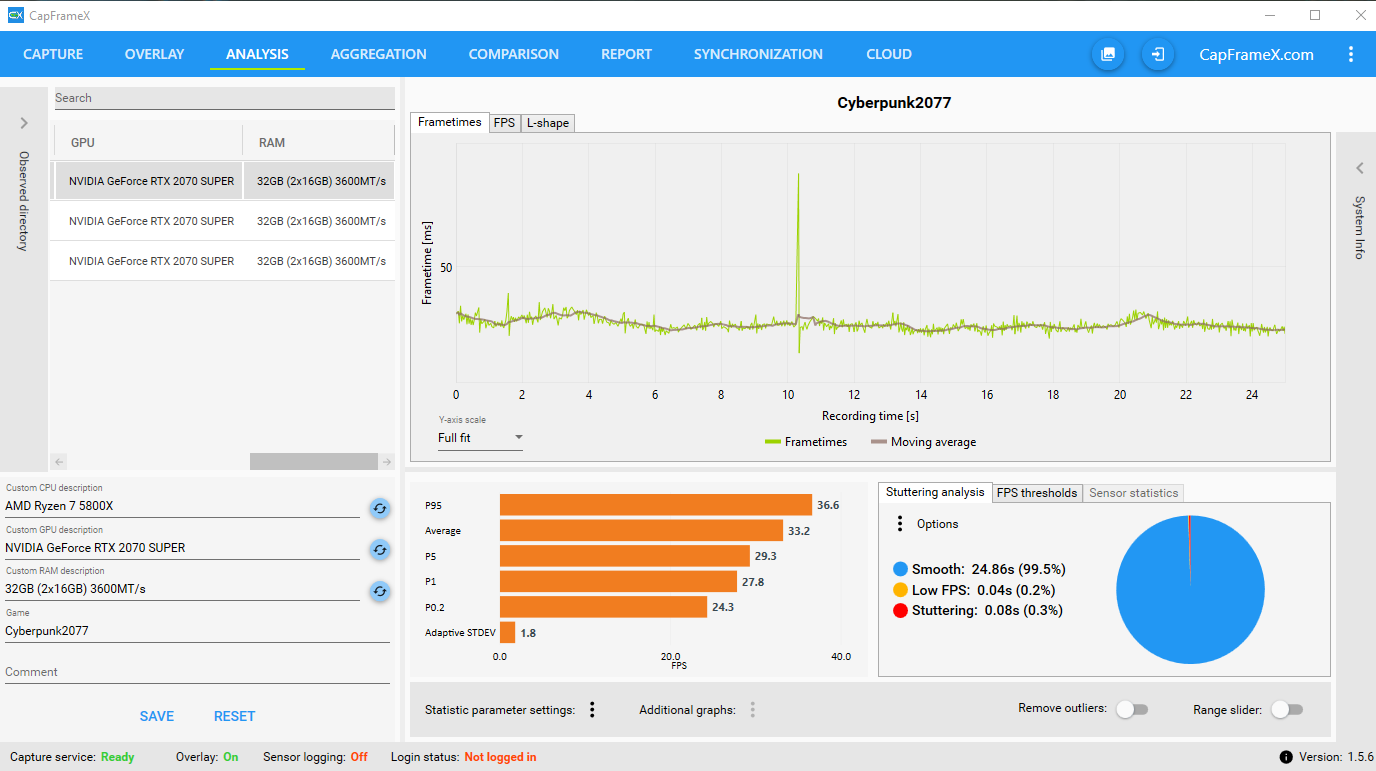The height and width of the screenshot is (771, 1376).
Task: Open the COMPARISON page
Action: tap(513, 54)
